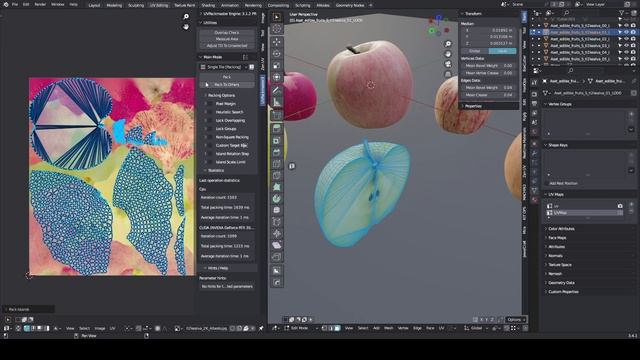Switch to the Shading workspace tab
Image resolution: width=640 pixels, height=360 pixels.
tap(208, 5)
